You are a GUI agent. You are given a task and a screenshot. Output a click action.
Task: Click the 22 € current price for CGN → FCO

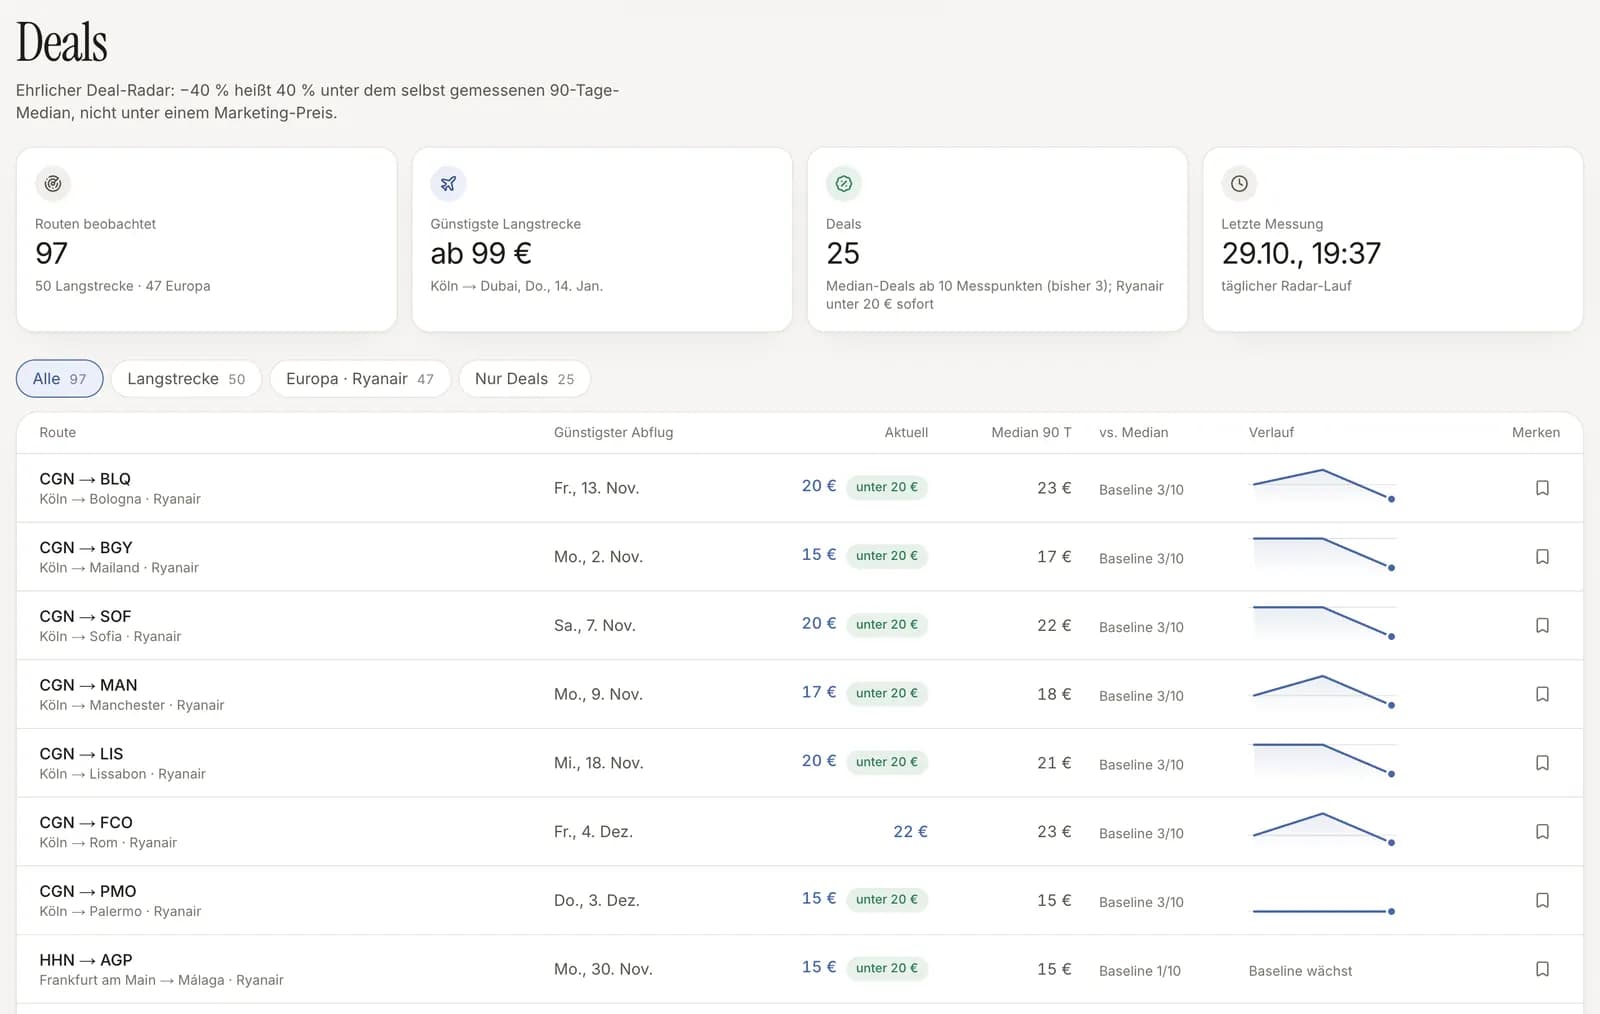click(x=910, y=832)
